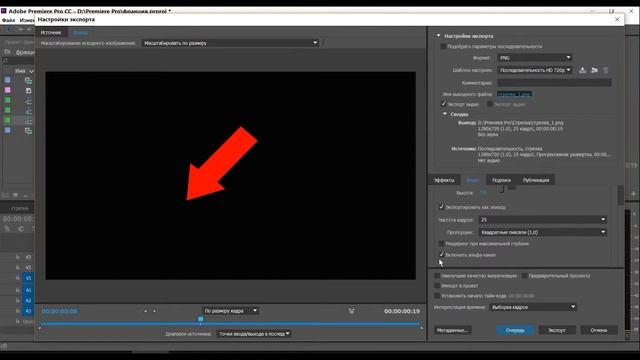The image size is (640, 360).
Task: Click the height value field
Action: [483, 192]
